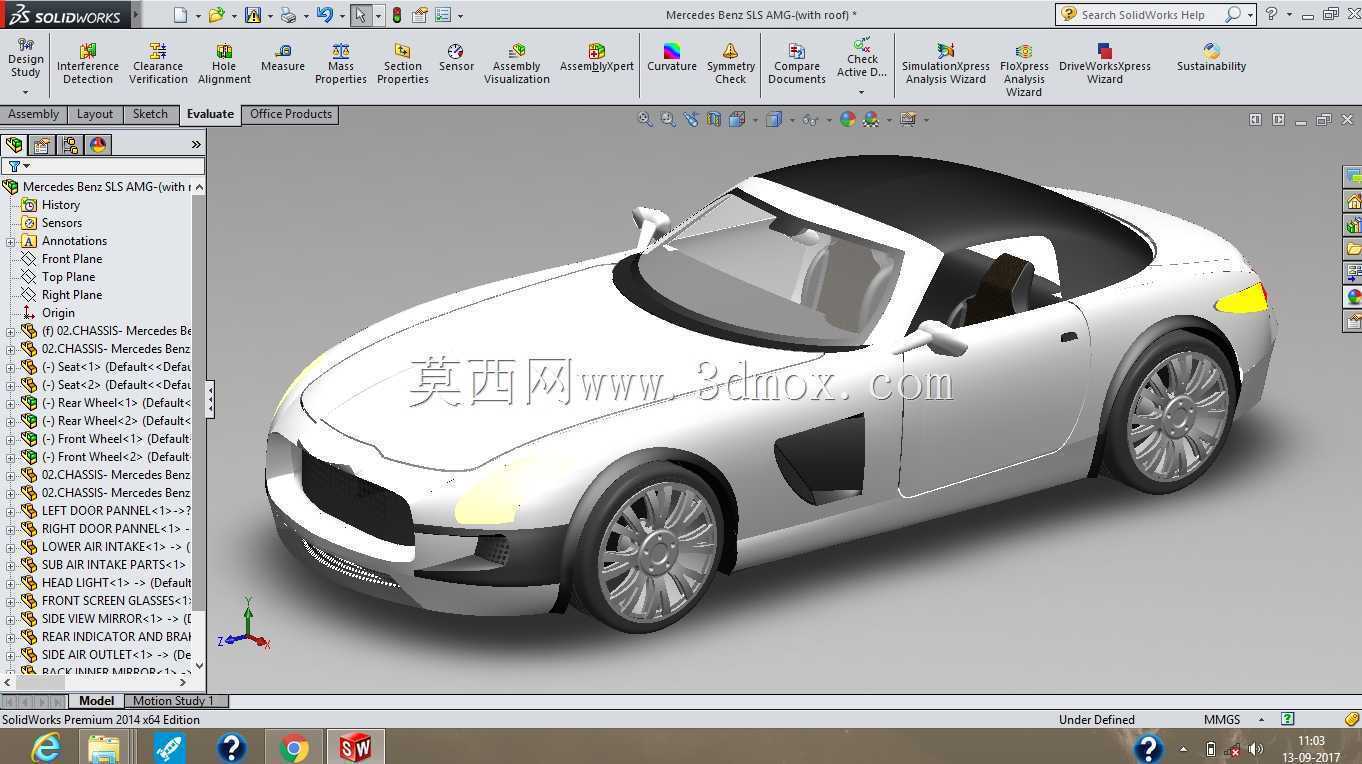The width and height of the screenshot is (1362, 764).
Task: Open Hole Alignment check
Action: point(224,64)
